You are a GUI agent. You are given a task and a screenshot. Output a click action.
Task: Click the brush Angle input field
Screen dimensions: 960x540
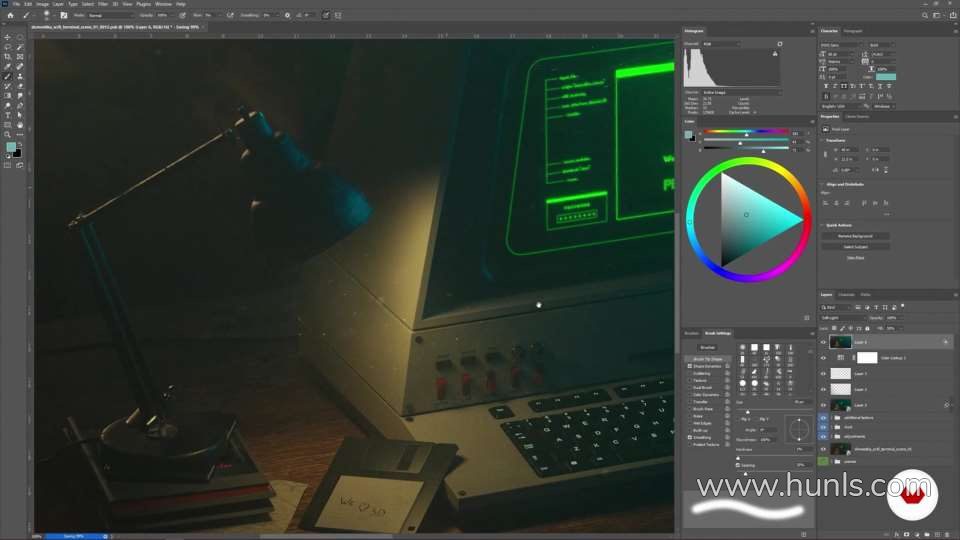click(x=767, y=430)
